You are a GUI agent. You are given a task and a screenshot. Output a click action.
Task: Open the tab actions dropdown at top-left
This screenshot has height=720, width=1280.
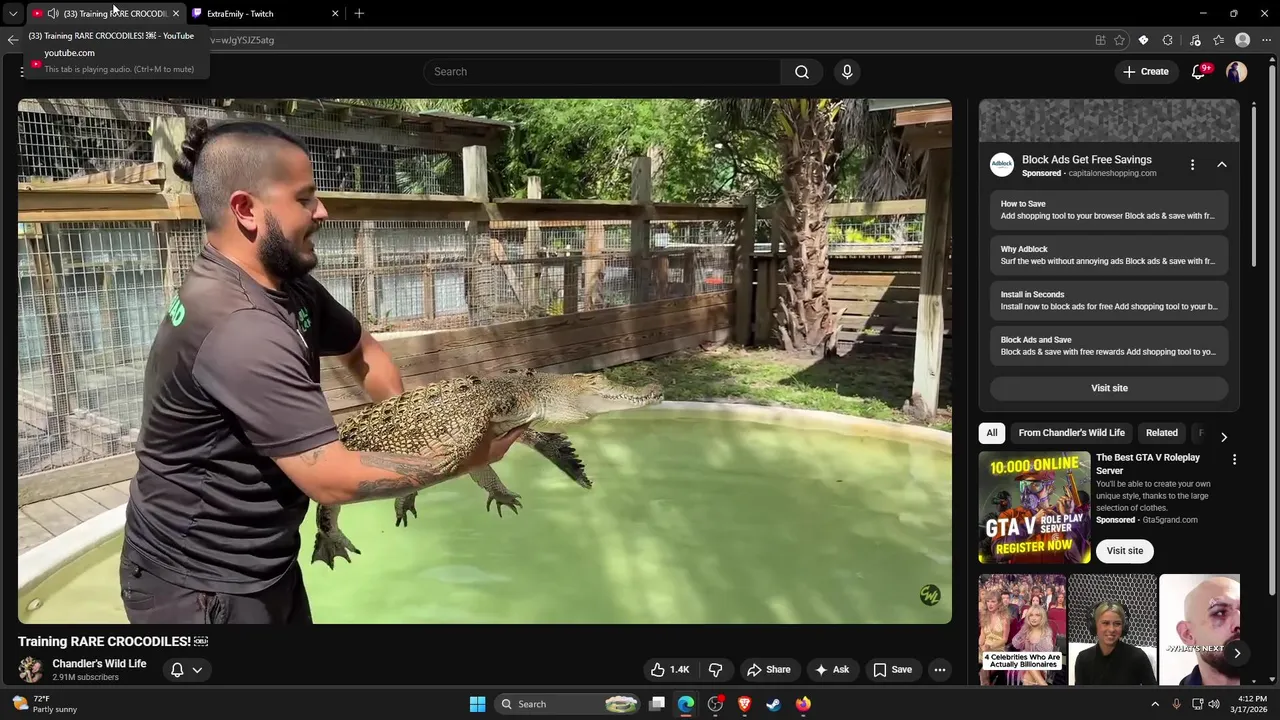(13, 14)
